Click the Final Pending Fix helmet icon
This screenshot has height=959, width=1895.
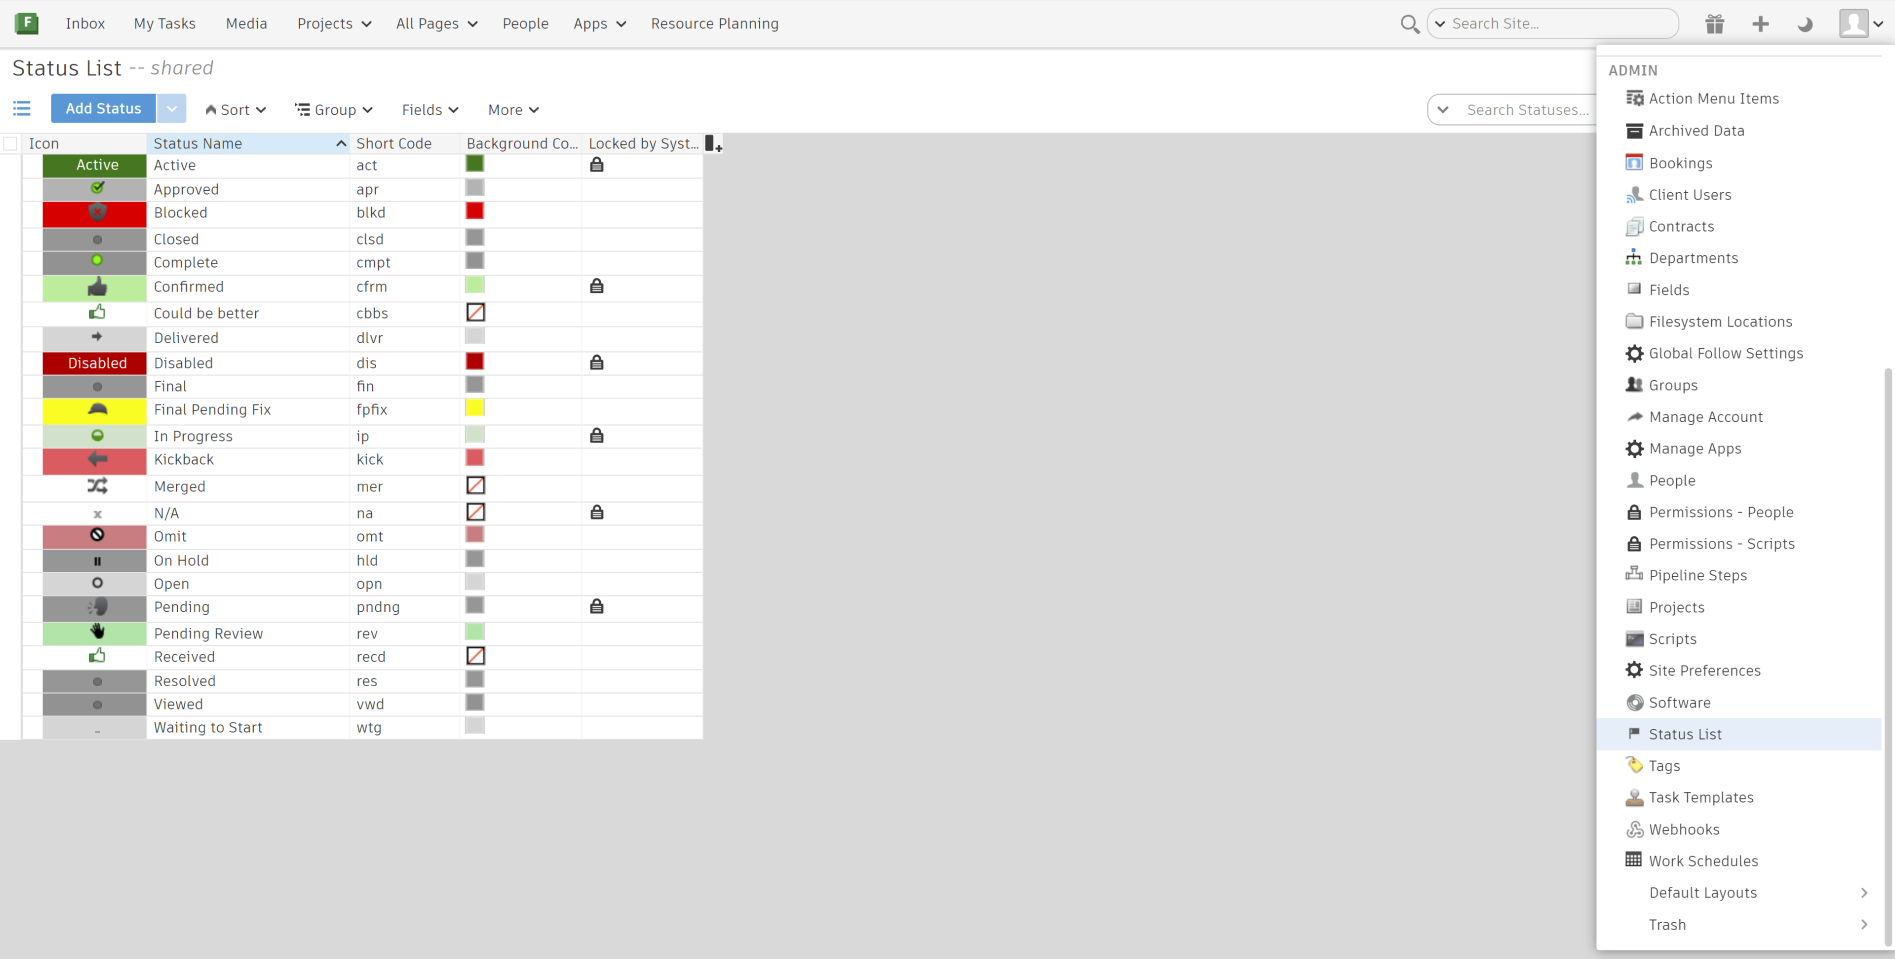97,409
